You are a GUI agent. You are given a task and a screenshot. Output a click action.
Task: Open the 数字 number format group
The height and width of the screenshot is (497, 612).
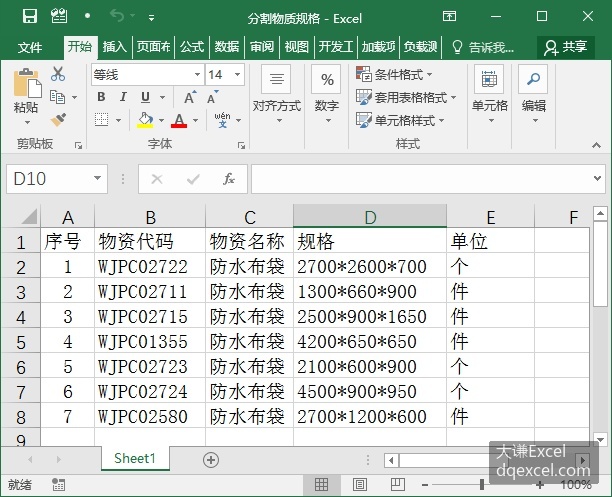tap(327, 95)
